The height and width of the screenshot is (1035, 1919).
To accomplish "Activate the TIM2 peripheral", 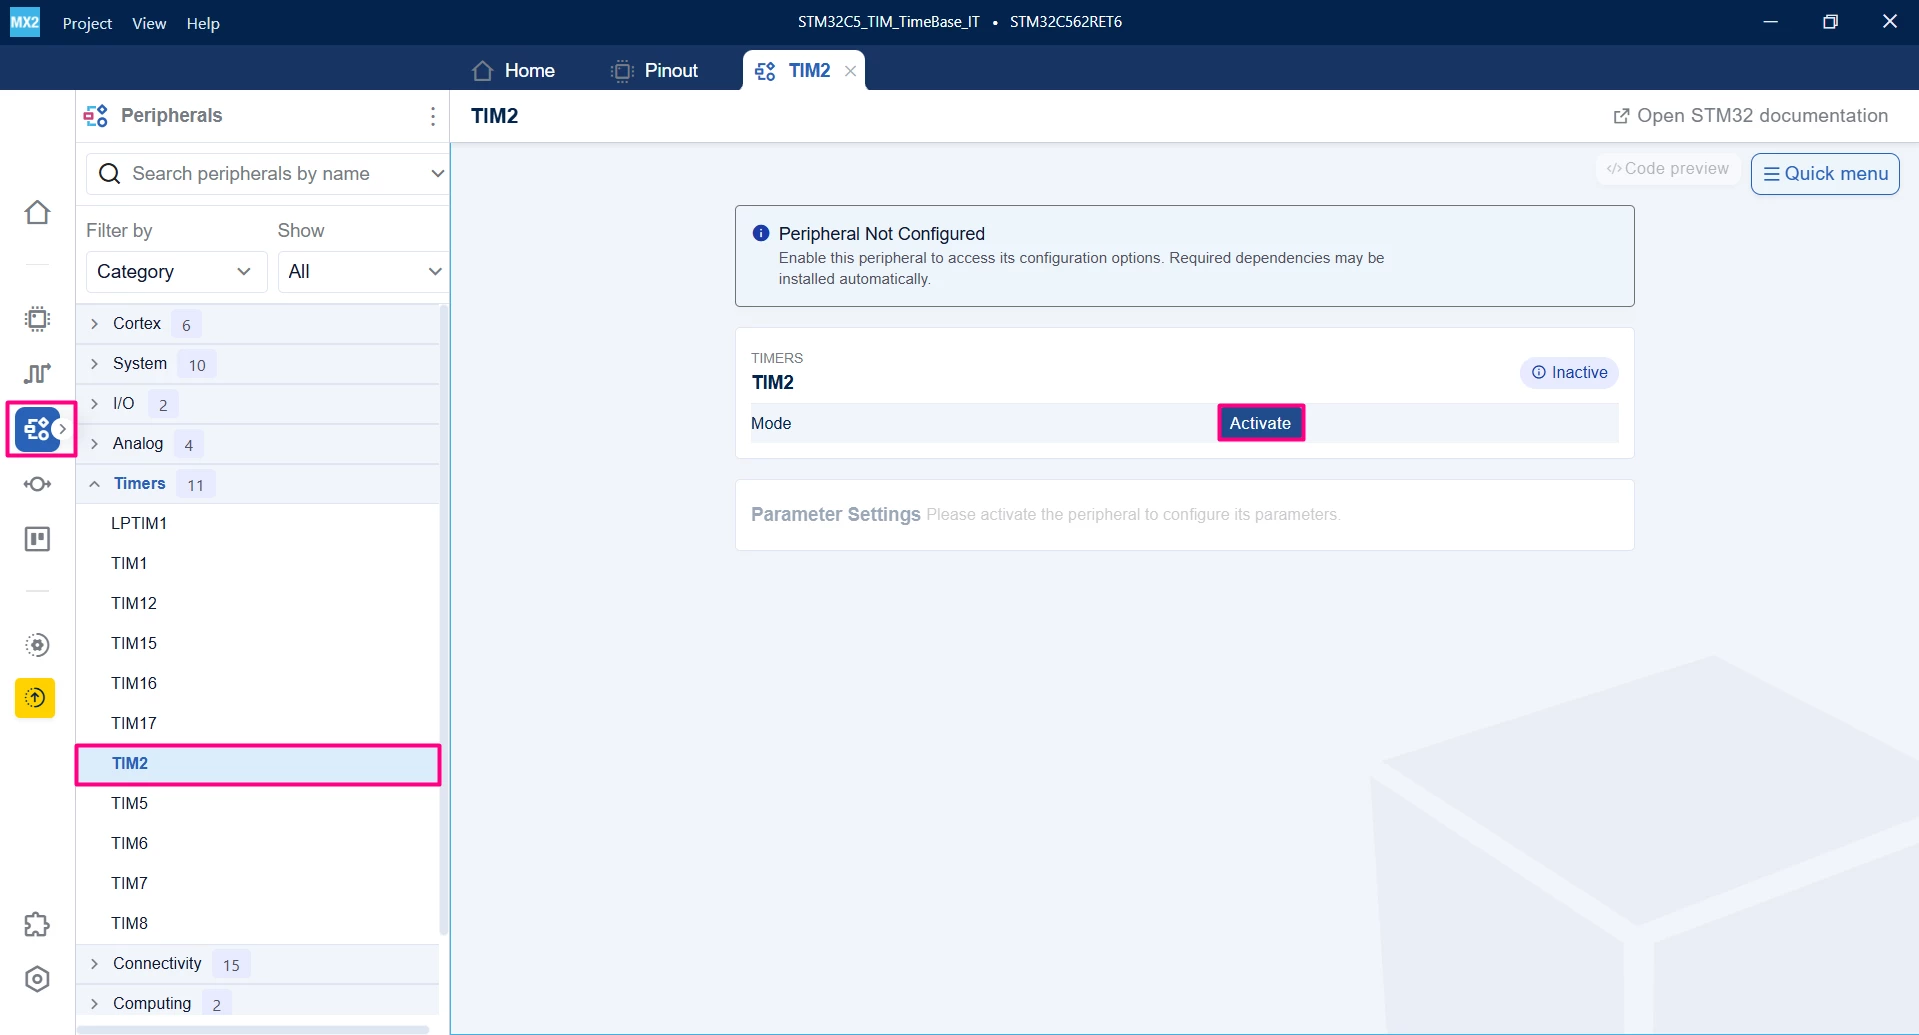I will (1260, 423).
